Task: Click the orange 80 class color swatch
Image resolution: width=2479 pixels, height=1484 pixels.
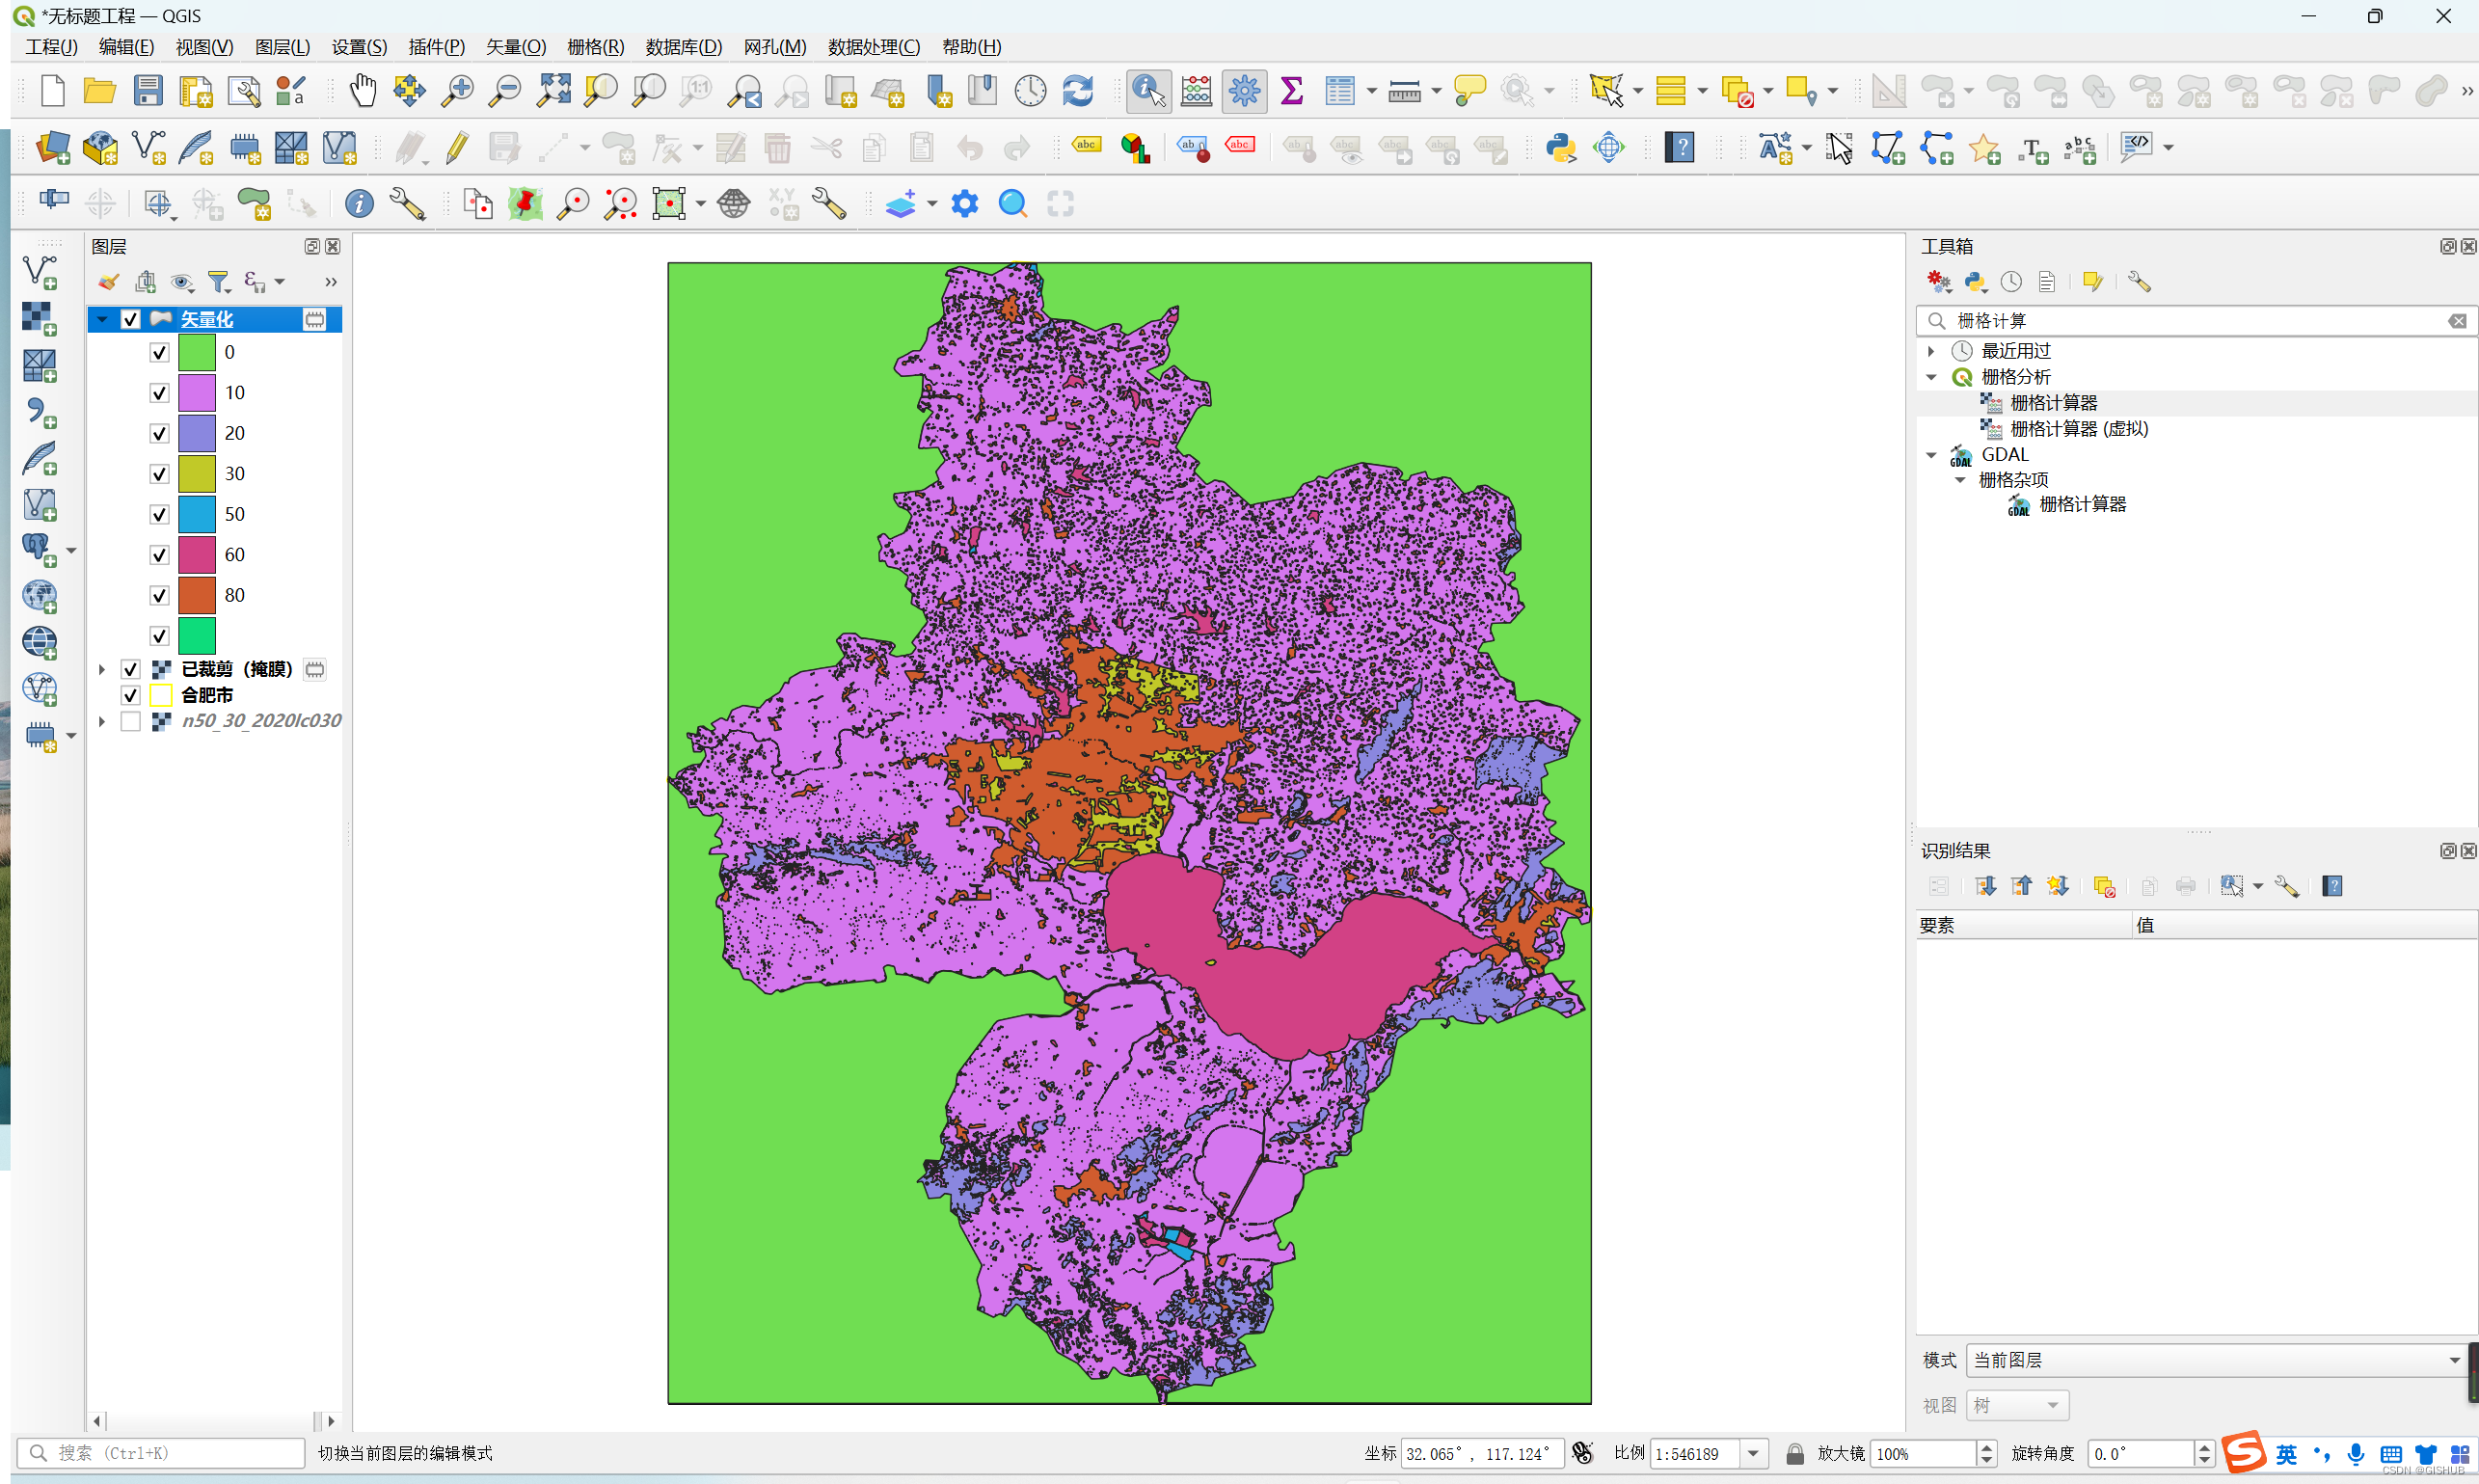Action: pyautogui.click(x=197, y=596)
